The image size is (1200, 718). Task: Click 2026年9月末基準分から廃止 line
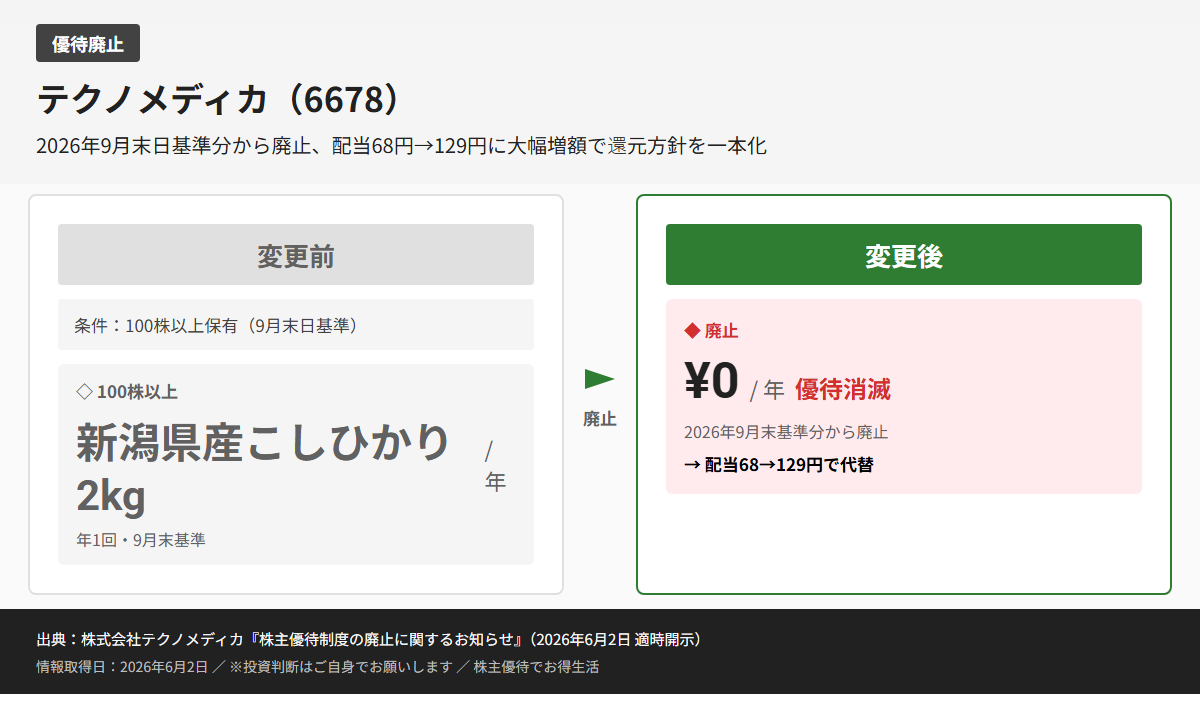(x=786, y=432)
